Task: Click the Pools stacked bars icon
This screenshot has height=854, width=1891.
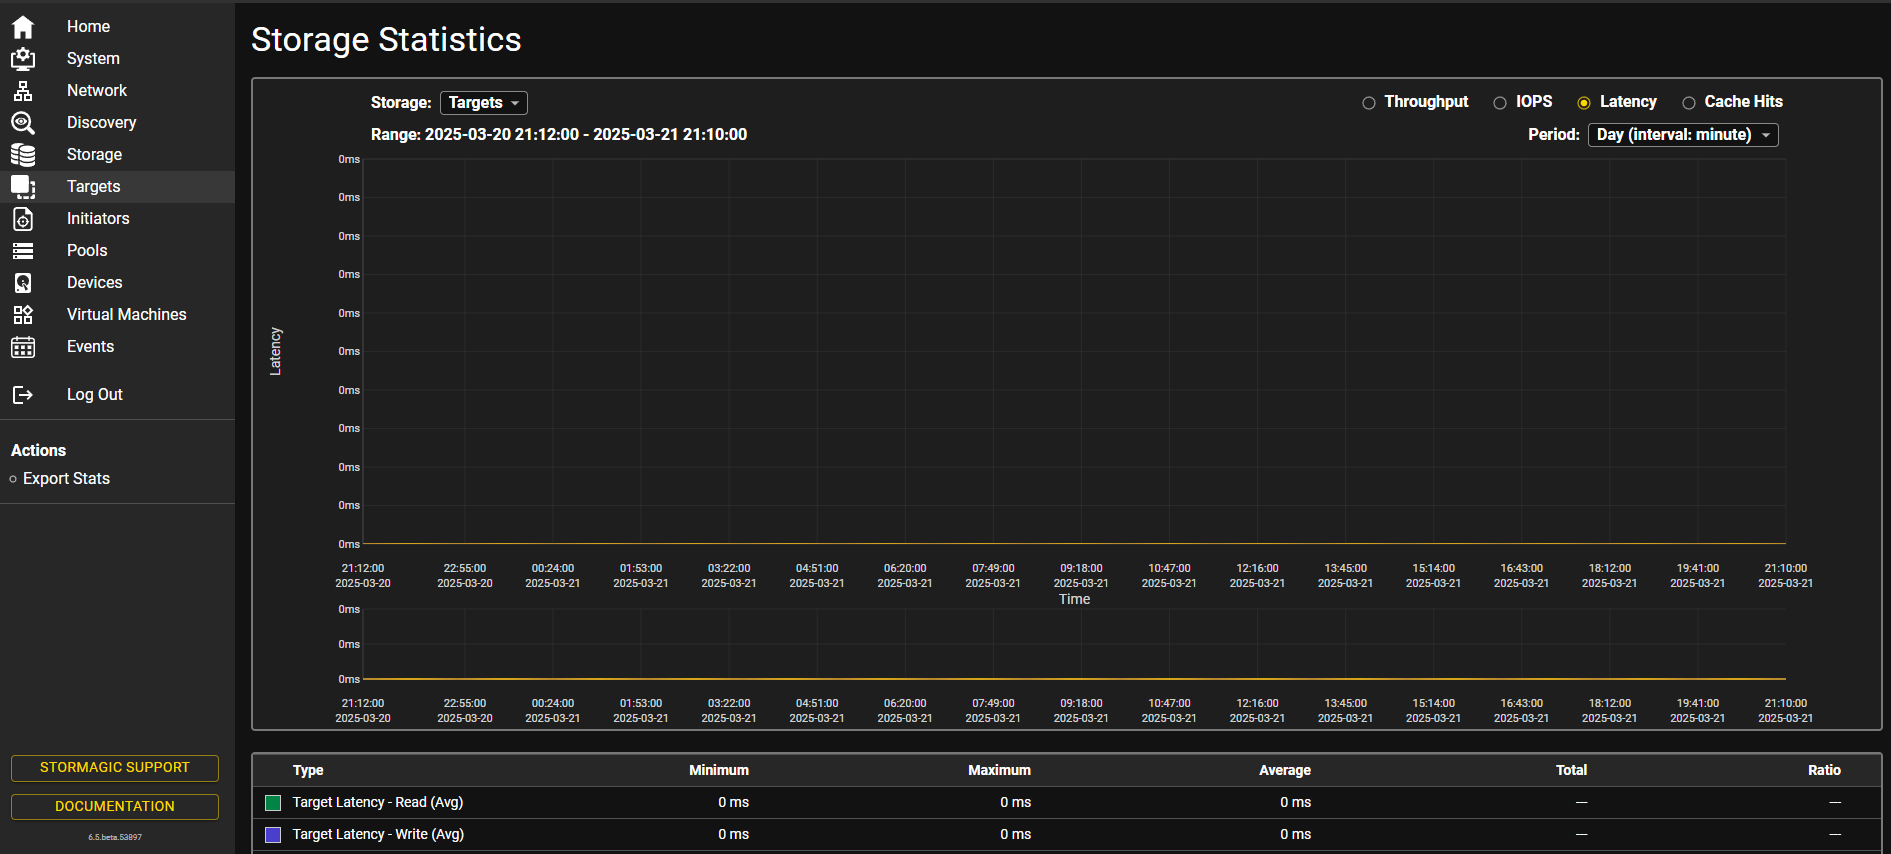Action: pos(23,251)
